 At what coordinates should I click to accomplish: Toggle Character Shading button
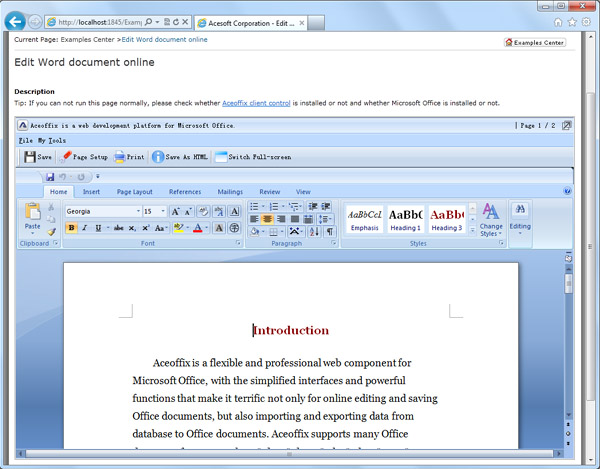pos(219,228)
